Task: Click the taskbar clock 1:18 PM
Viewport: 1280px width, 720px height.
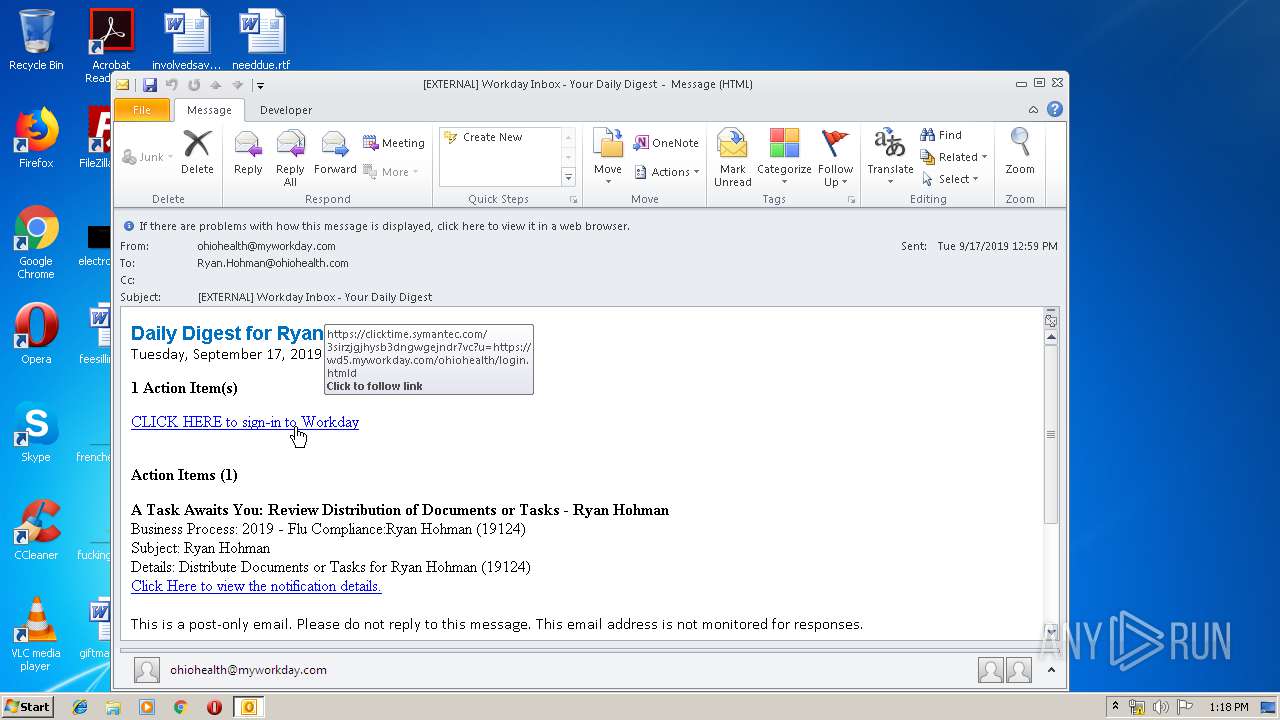Action: point(1228,707)
